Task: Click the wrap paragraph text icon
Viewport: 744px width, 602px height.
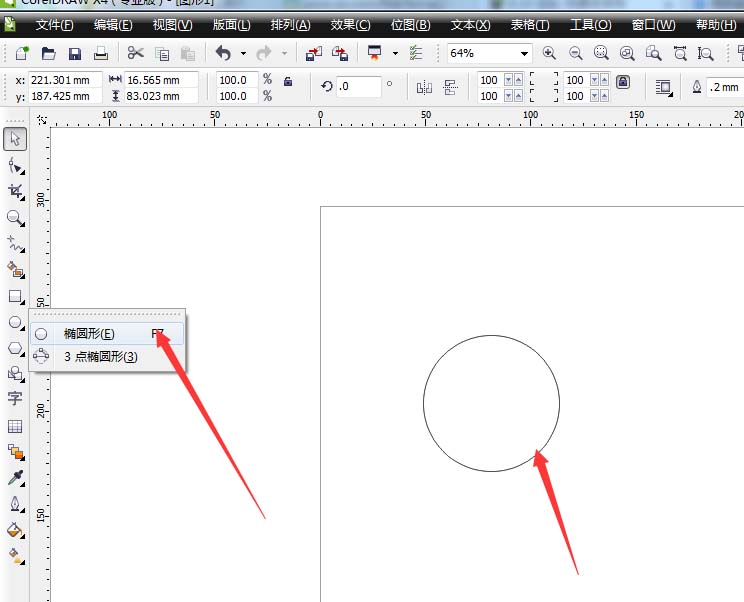Action: pos(664,87)
